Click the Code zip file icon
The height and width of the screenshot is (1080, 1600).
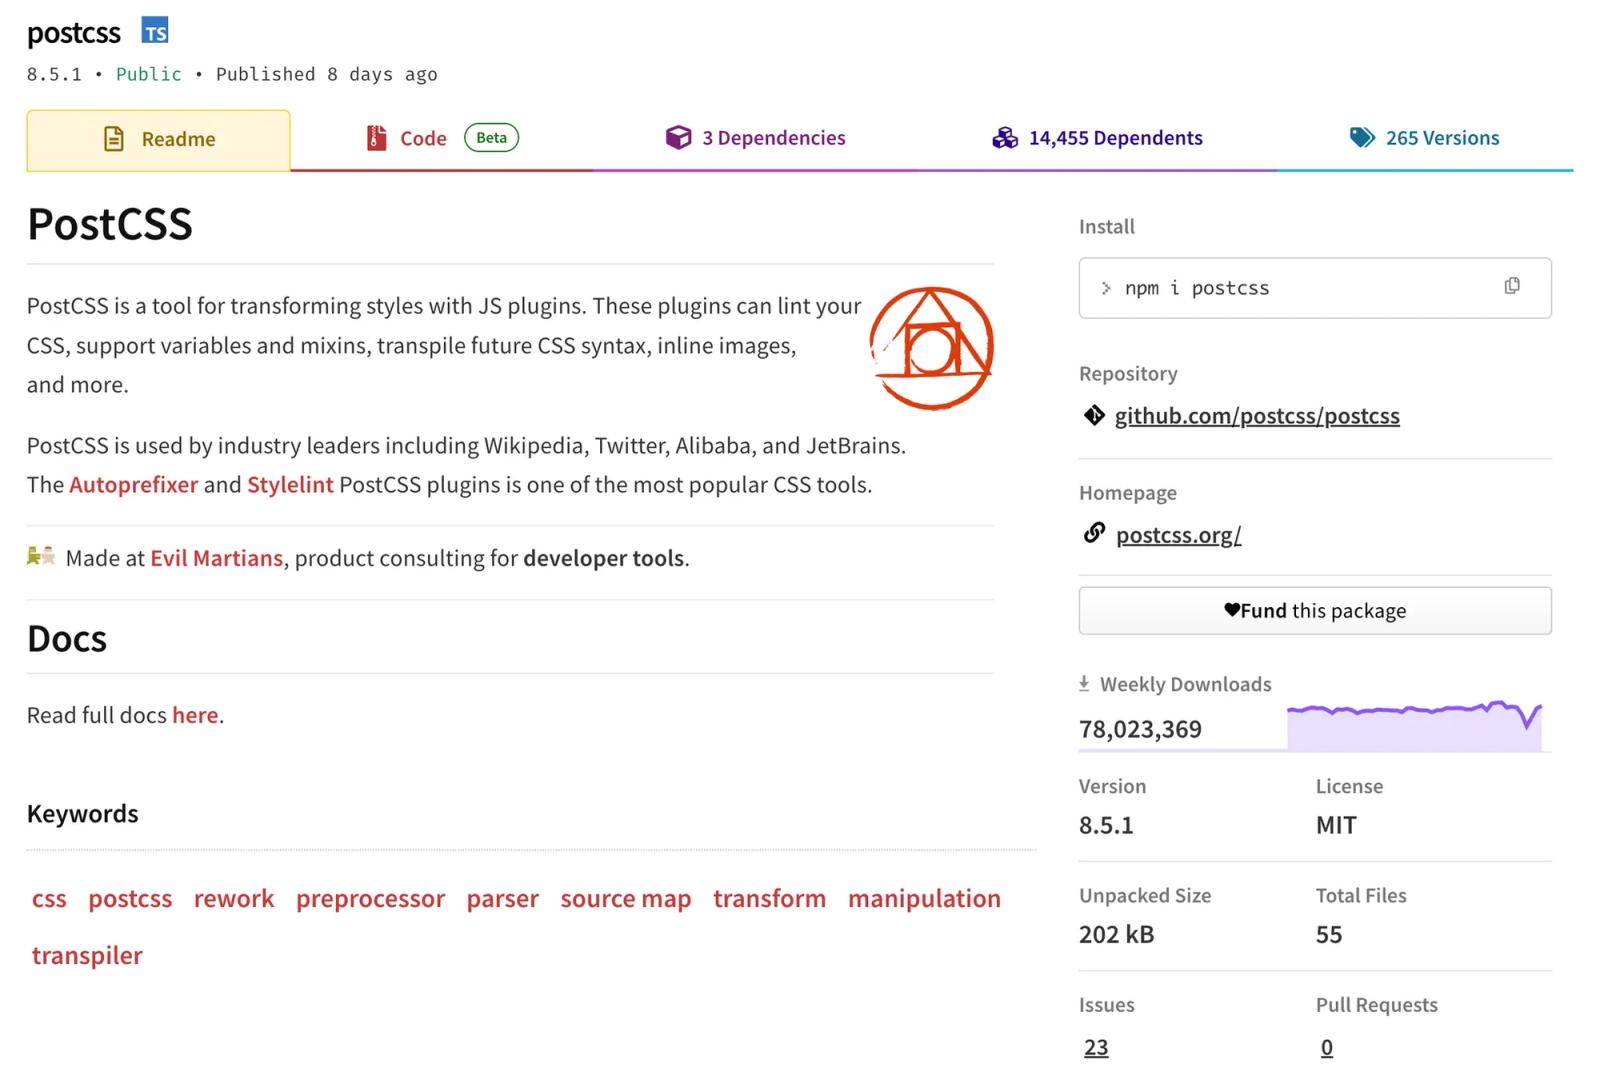(x=376, y=138)
